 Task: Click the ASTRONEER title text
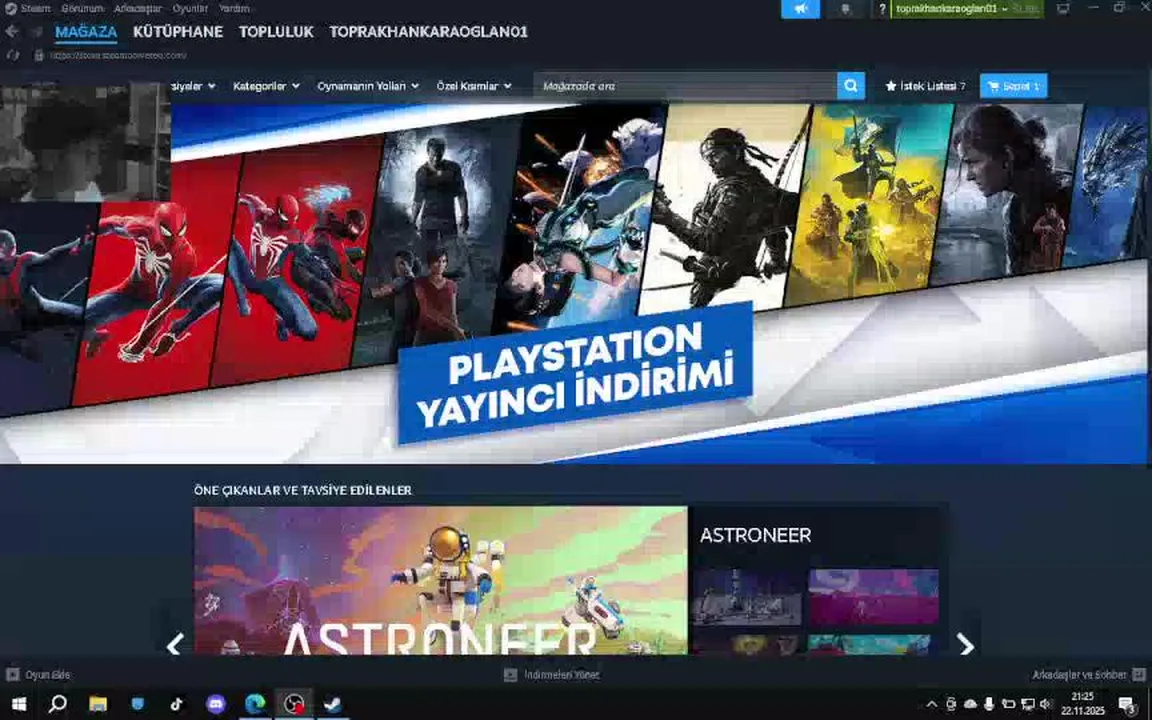pyautogui.click(x=756, y=535)
